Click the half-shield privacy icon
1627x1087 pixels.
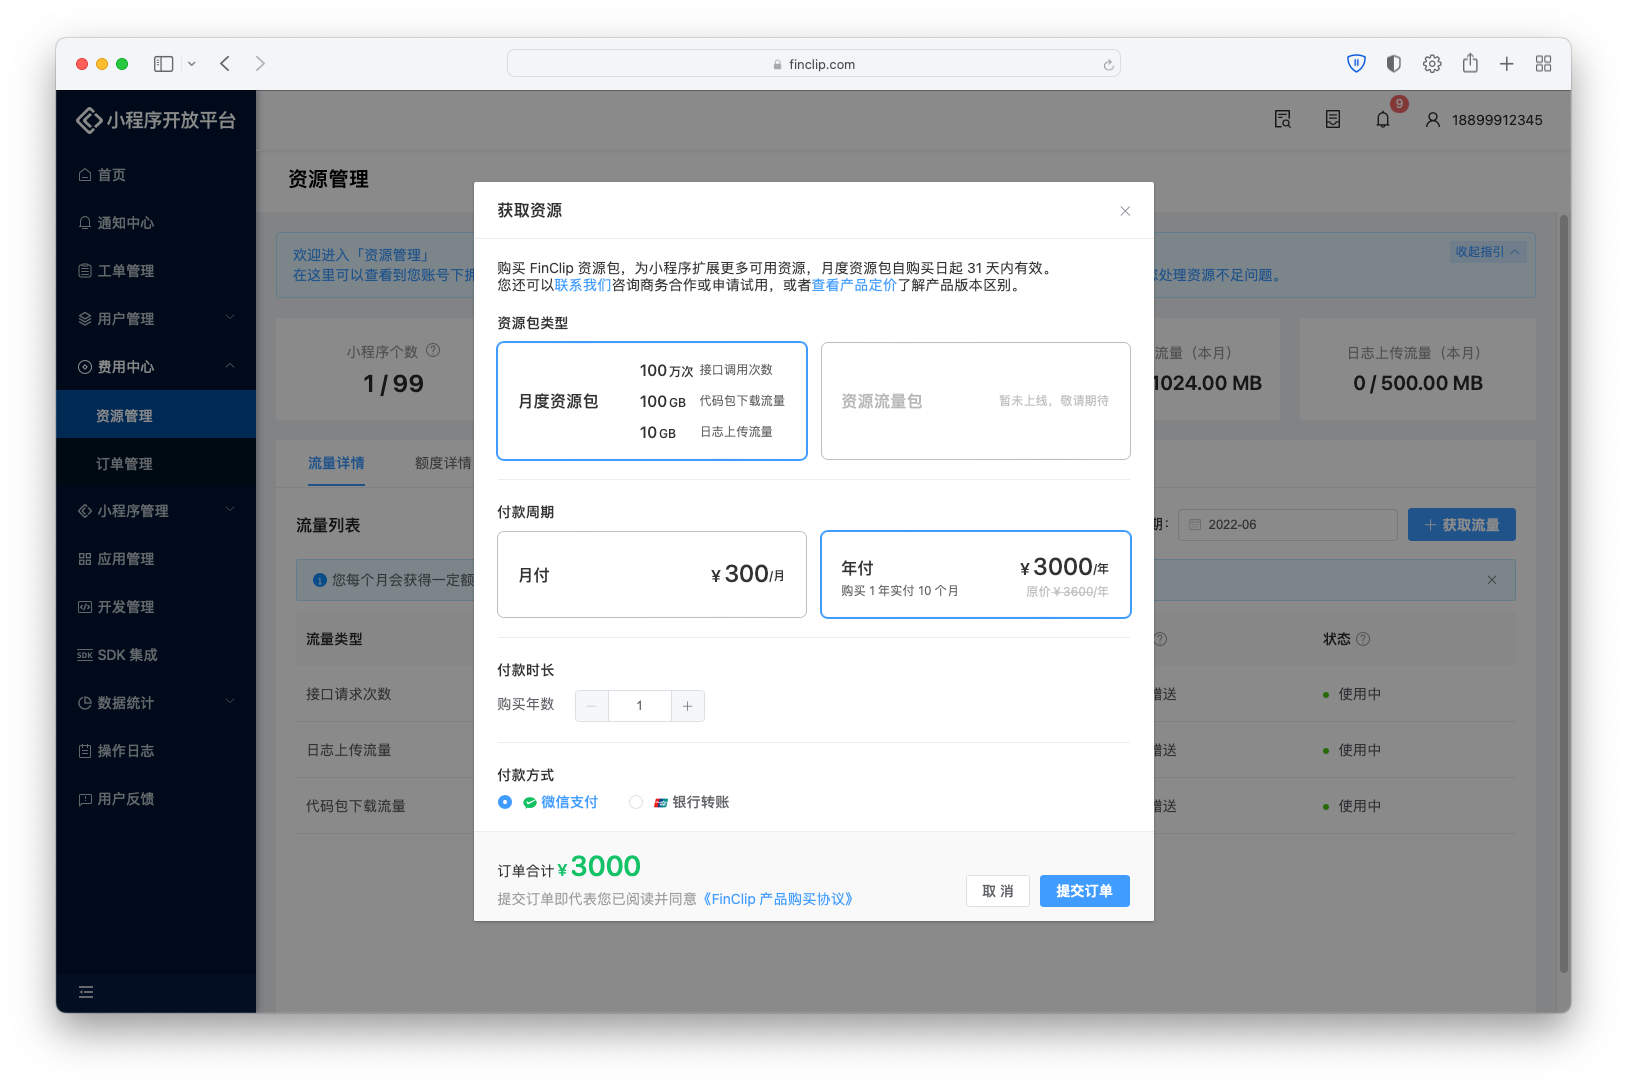[1394, 64]
